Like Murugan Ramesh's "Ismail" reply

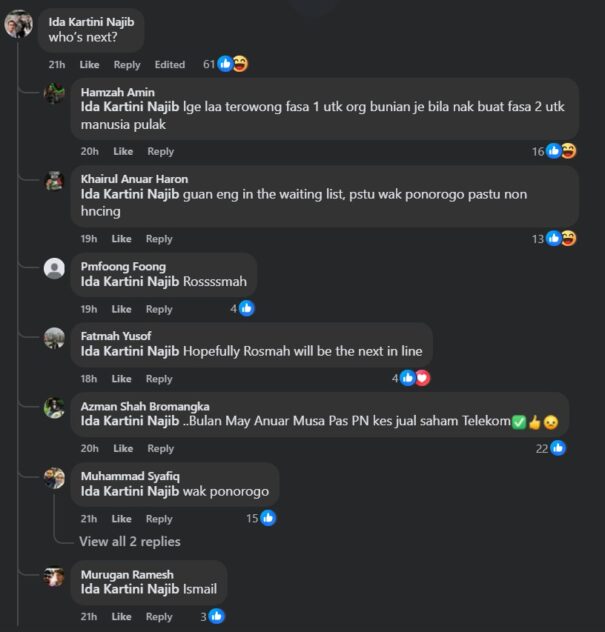click(122, 617)
